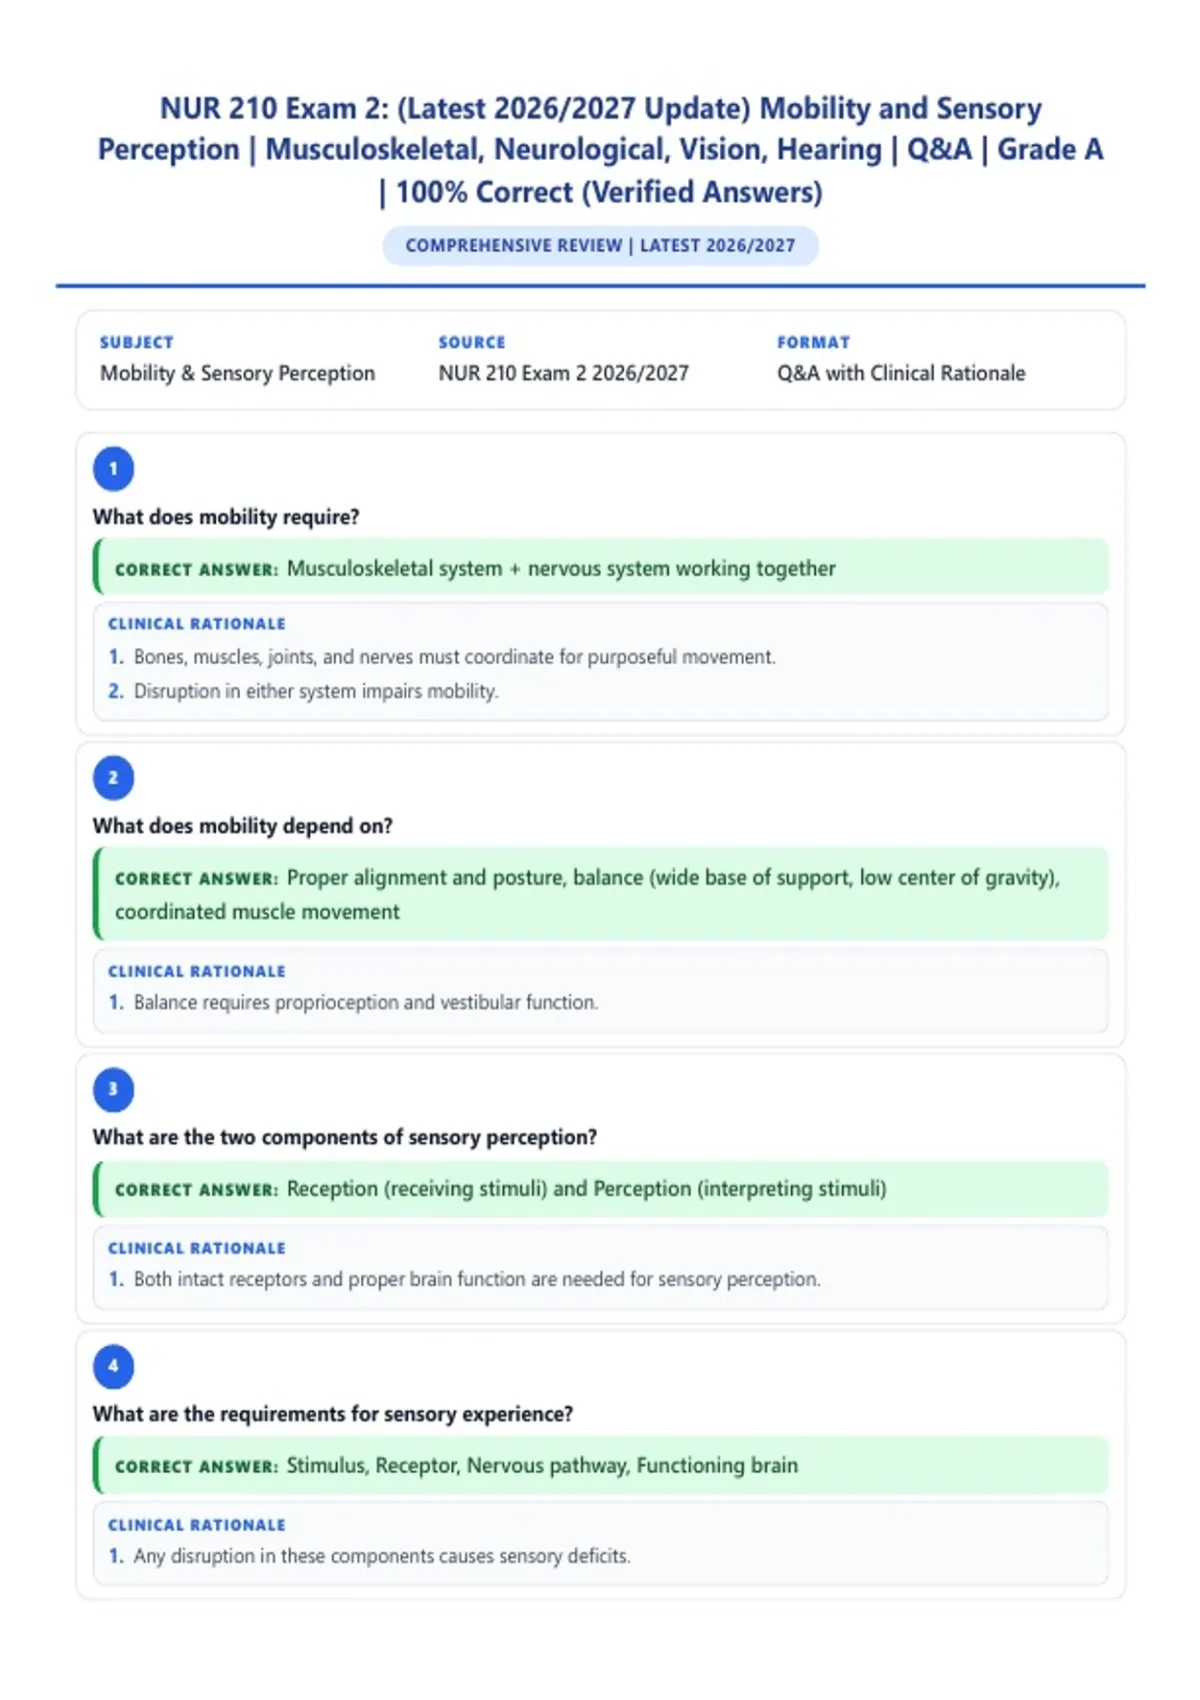Select the question 'What does mobility require?'
Viewport: 1200px width, 1700px height.
(226, 517)
